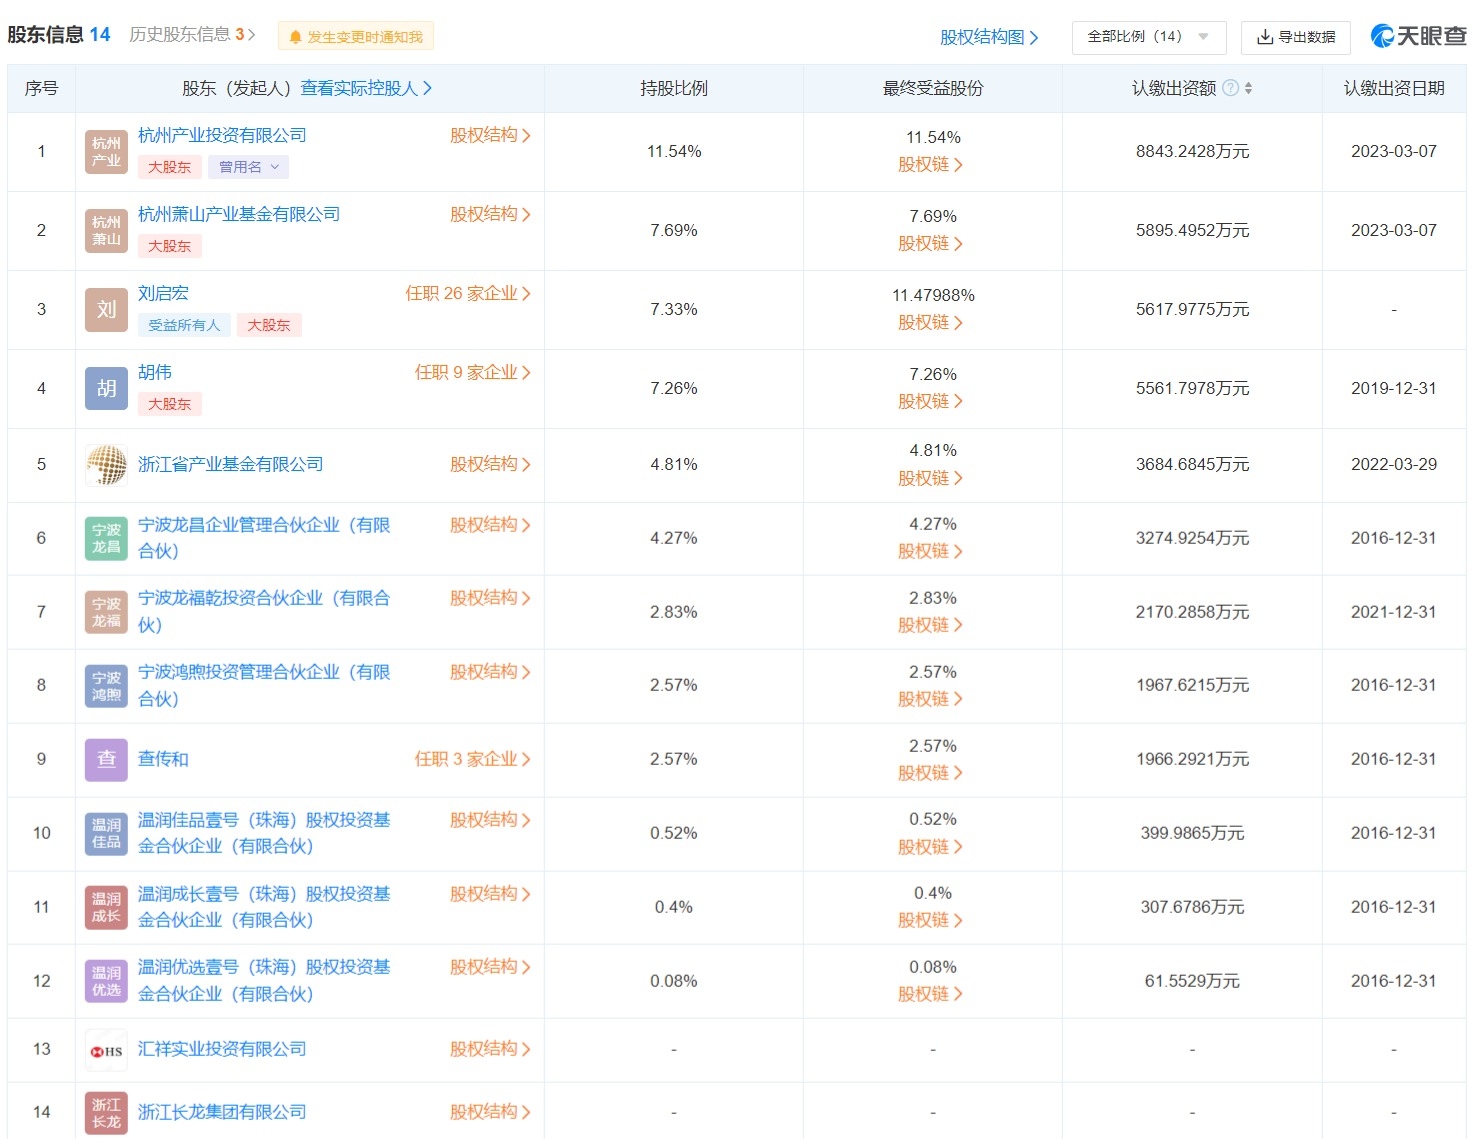1478x1139 pixels.
Task: Expand 股权结构 for 浙江省产业基金
Action: tap(490, 464)
